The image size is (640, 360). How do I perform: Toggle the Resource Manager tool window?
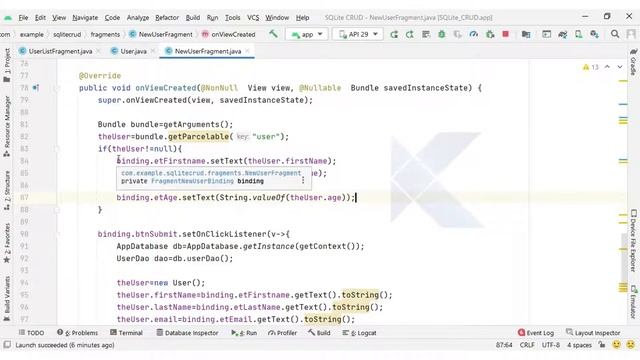pyautogui.click(x=7, y=127)
